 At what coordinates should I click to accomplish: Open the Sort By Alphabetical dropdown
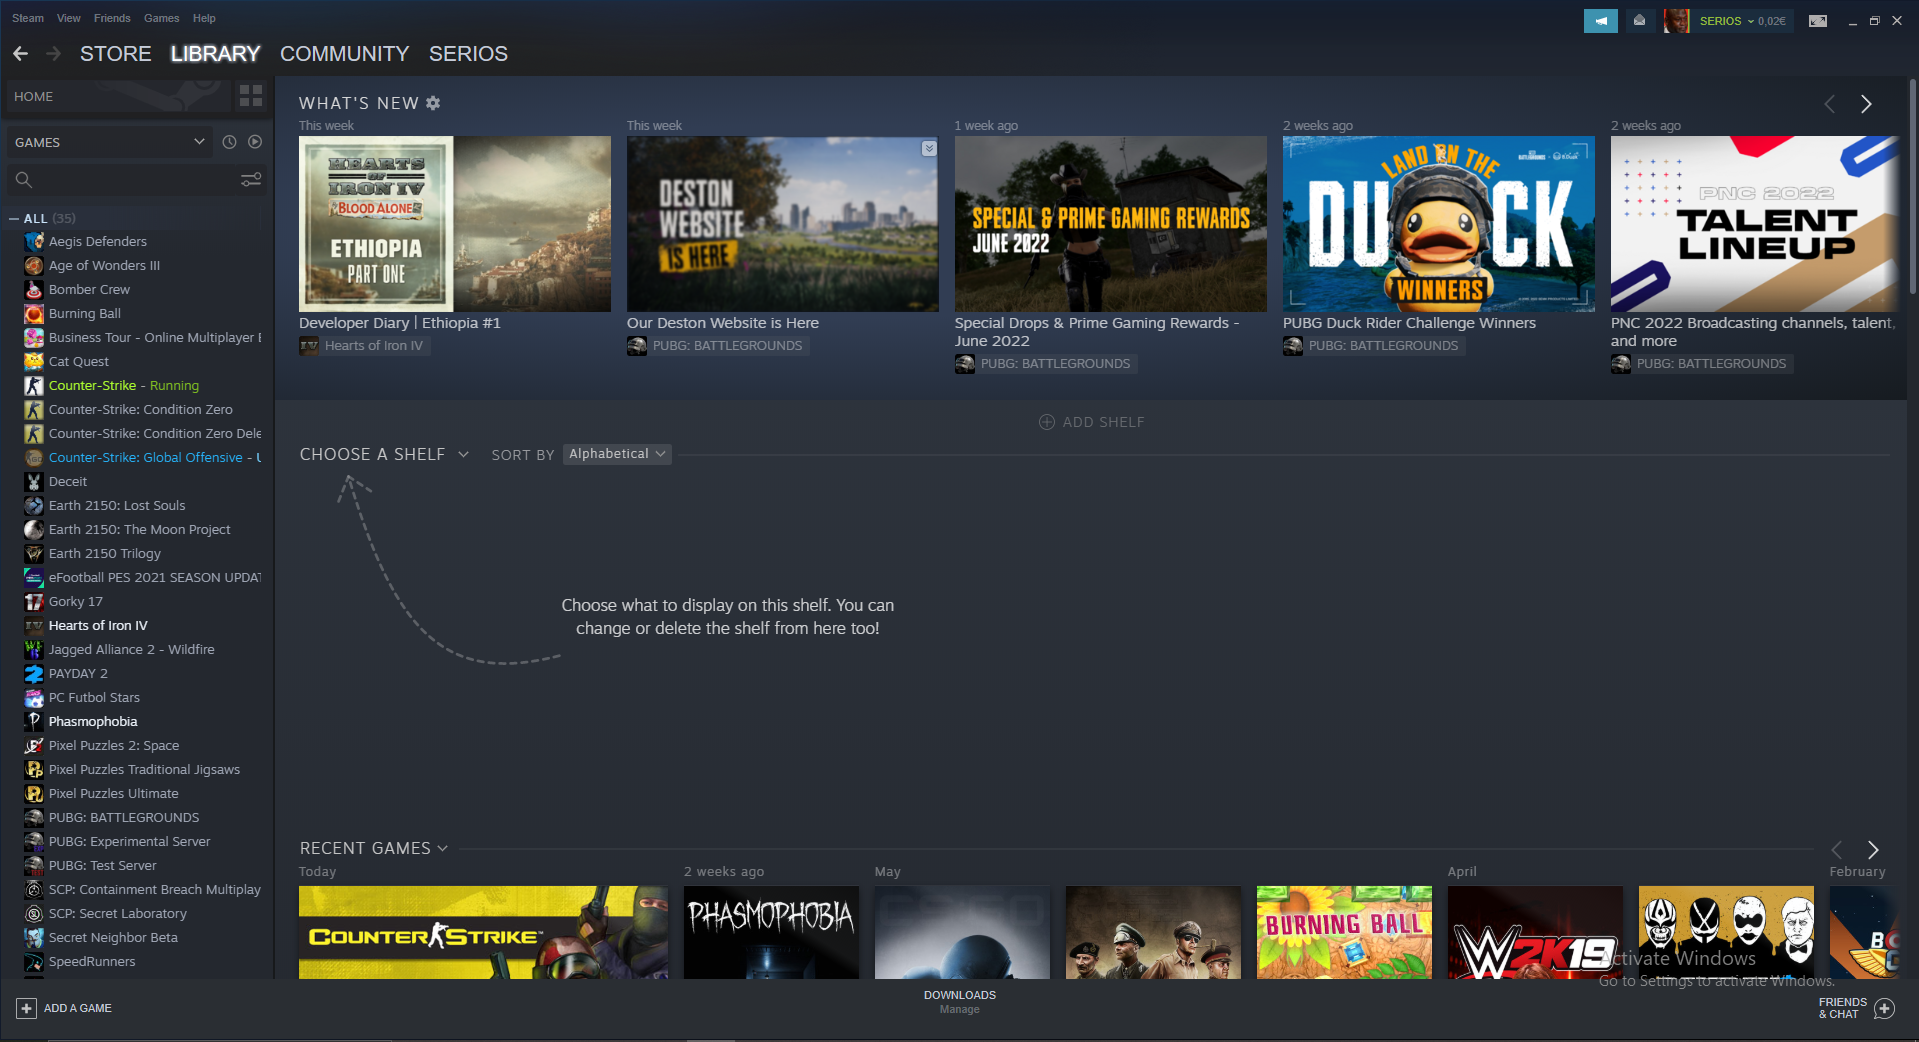(616, 454)
